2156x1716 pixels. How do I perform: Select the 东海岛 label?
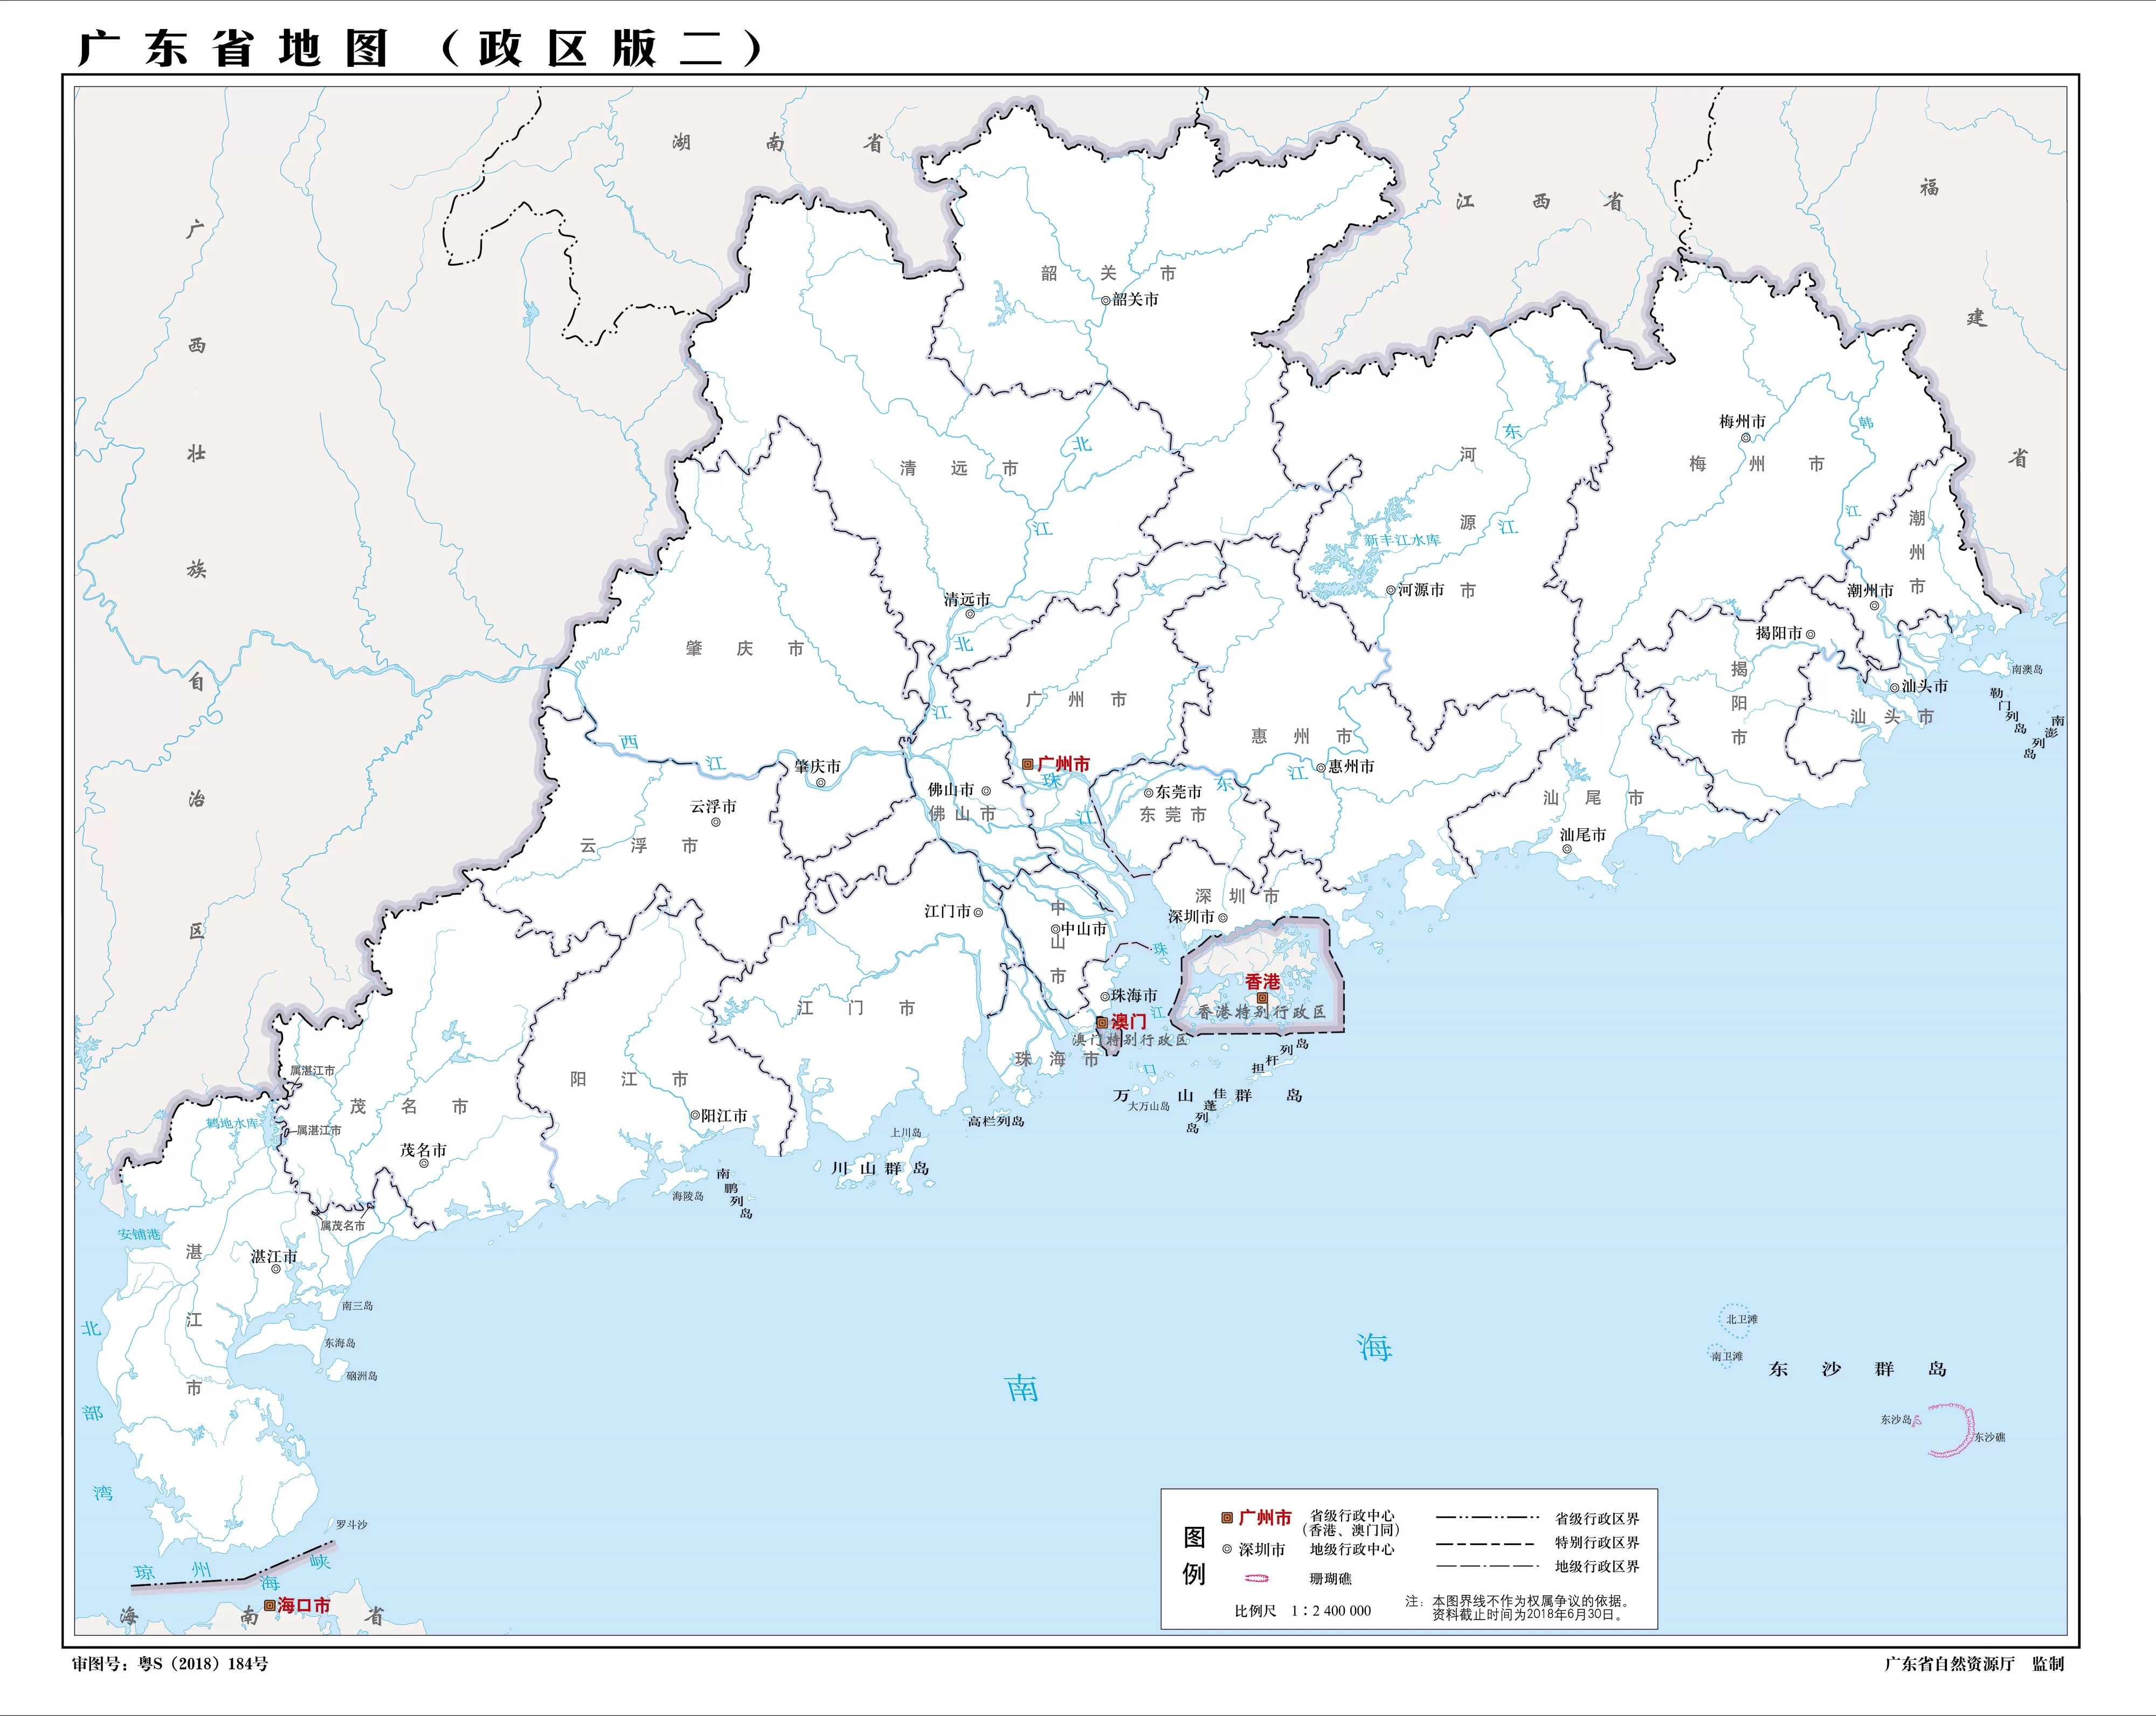click(x=340, y=1343)
